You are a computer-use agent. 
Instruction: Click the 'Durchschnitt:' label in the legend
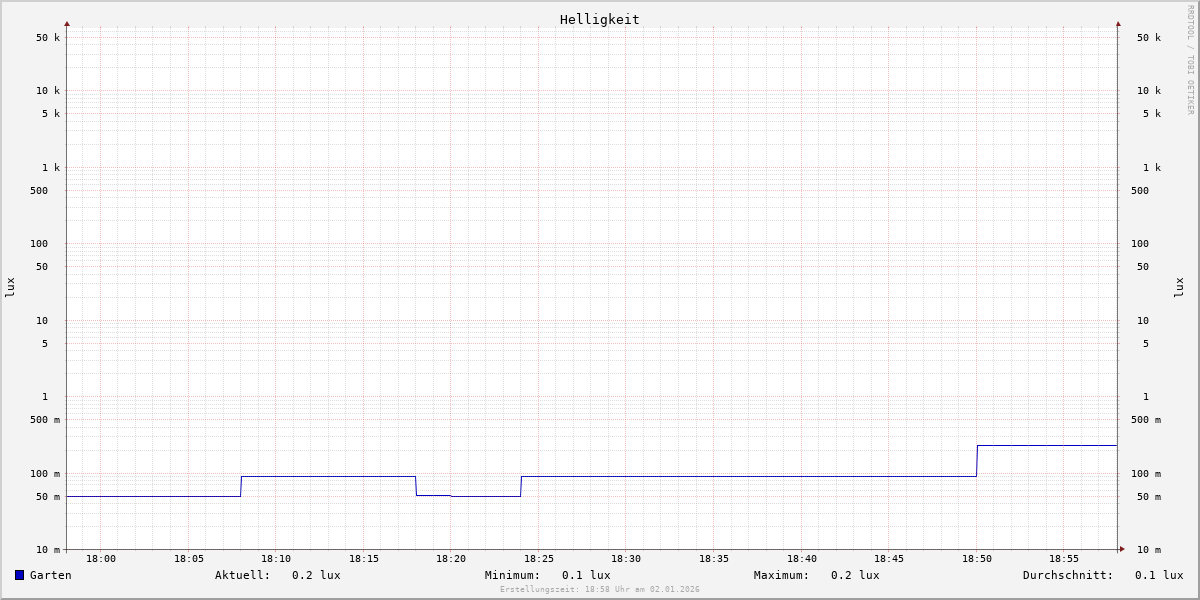[1068, 575]
